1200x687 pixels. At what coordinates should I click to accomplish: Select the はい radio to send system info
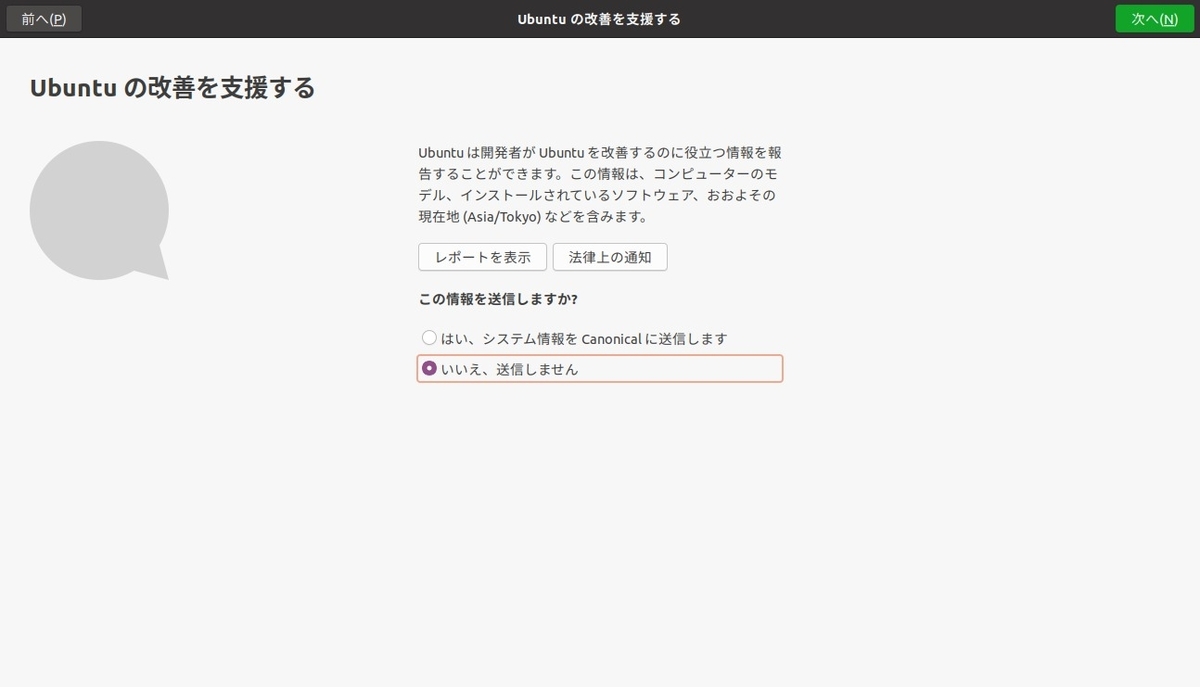(429, 337)
